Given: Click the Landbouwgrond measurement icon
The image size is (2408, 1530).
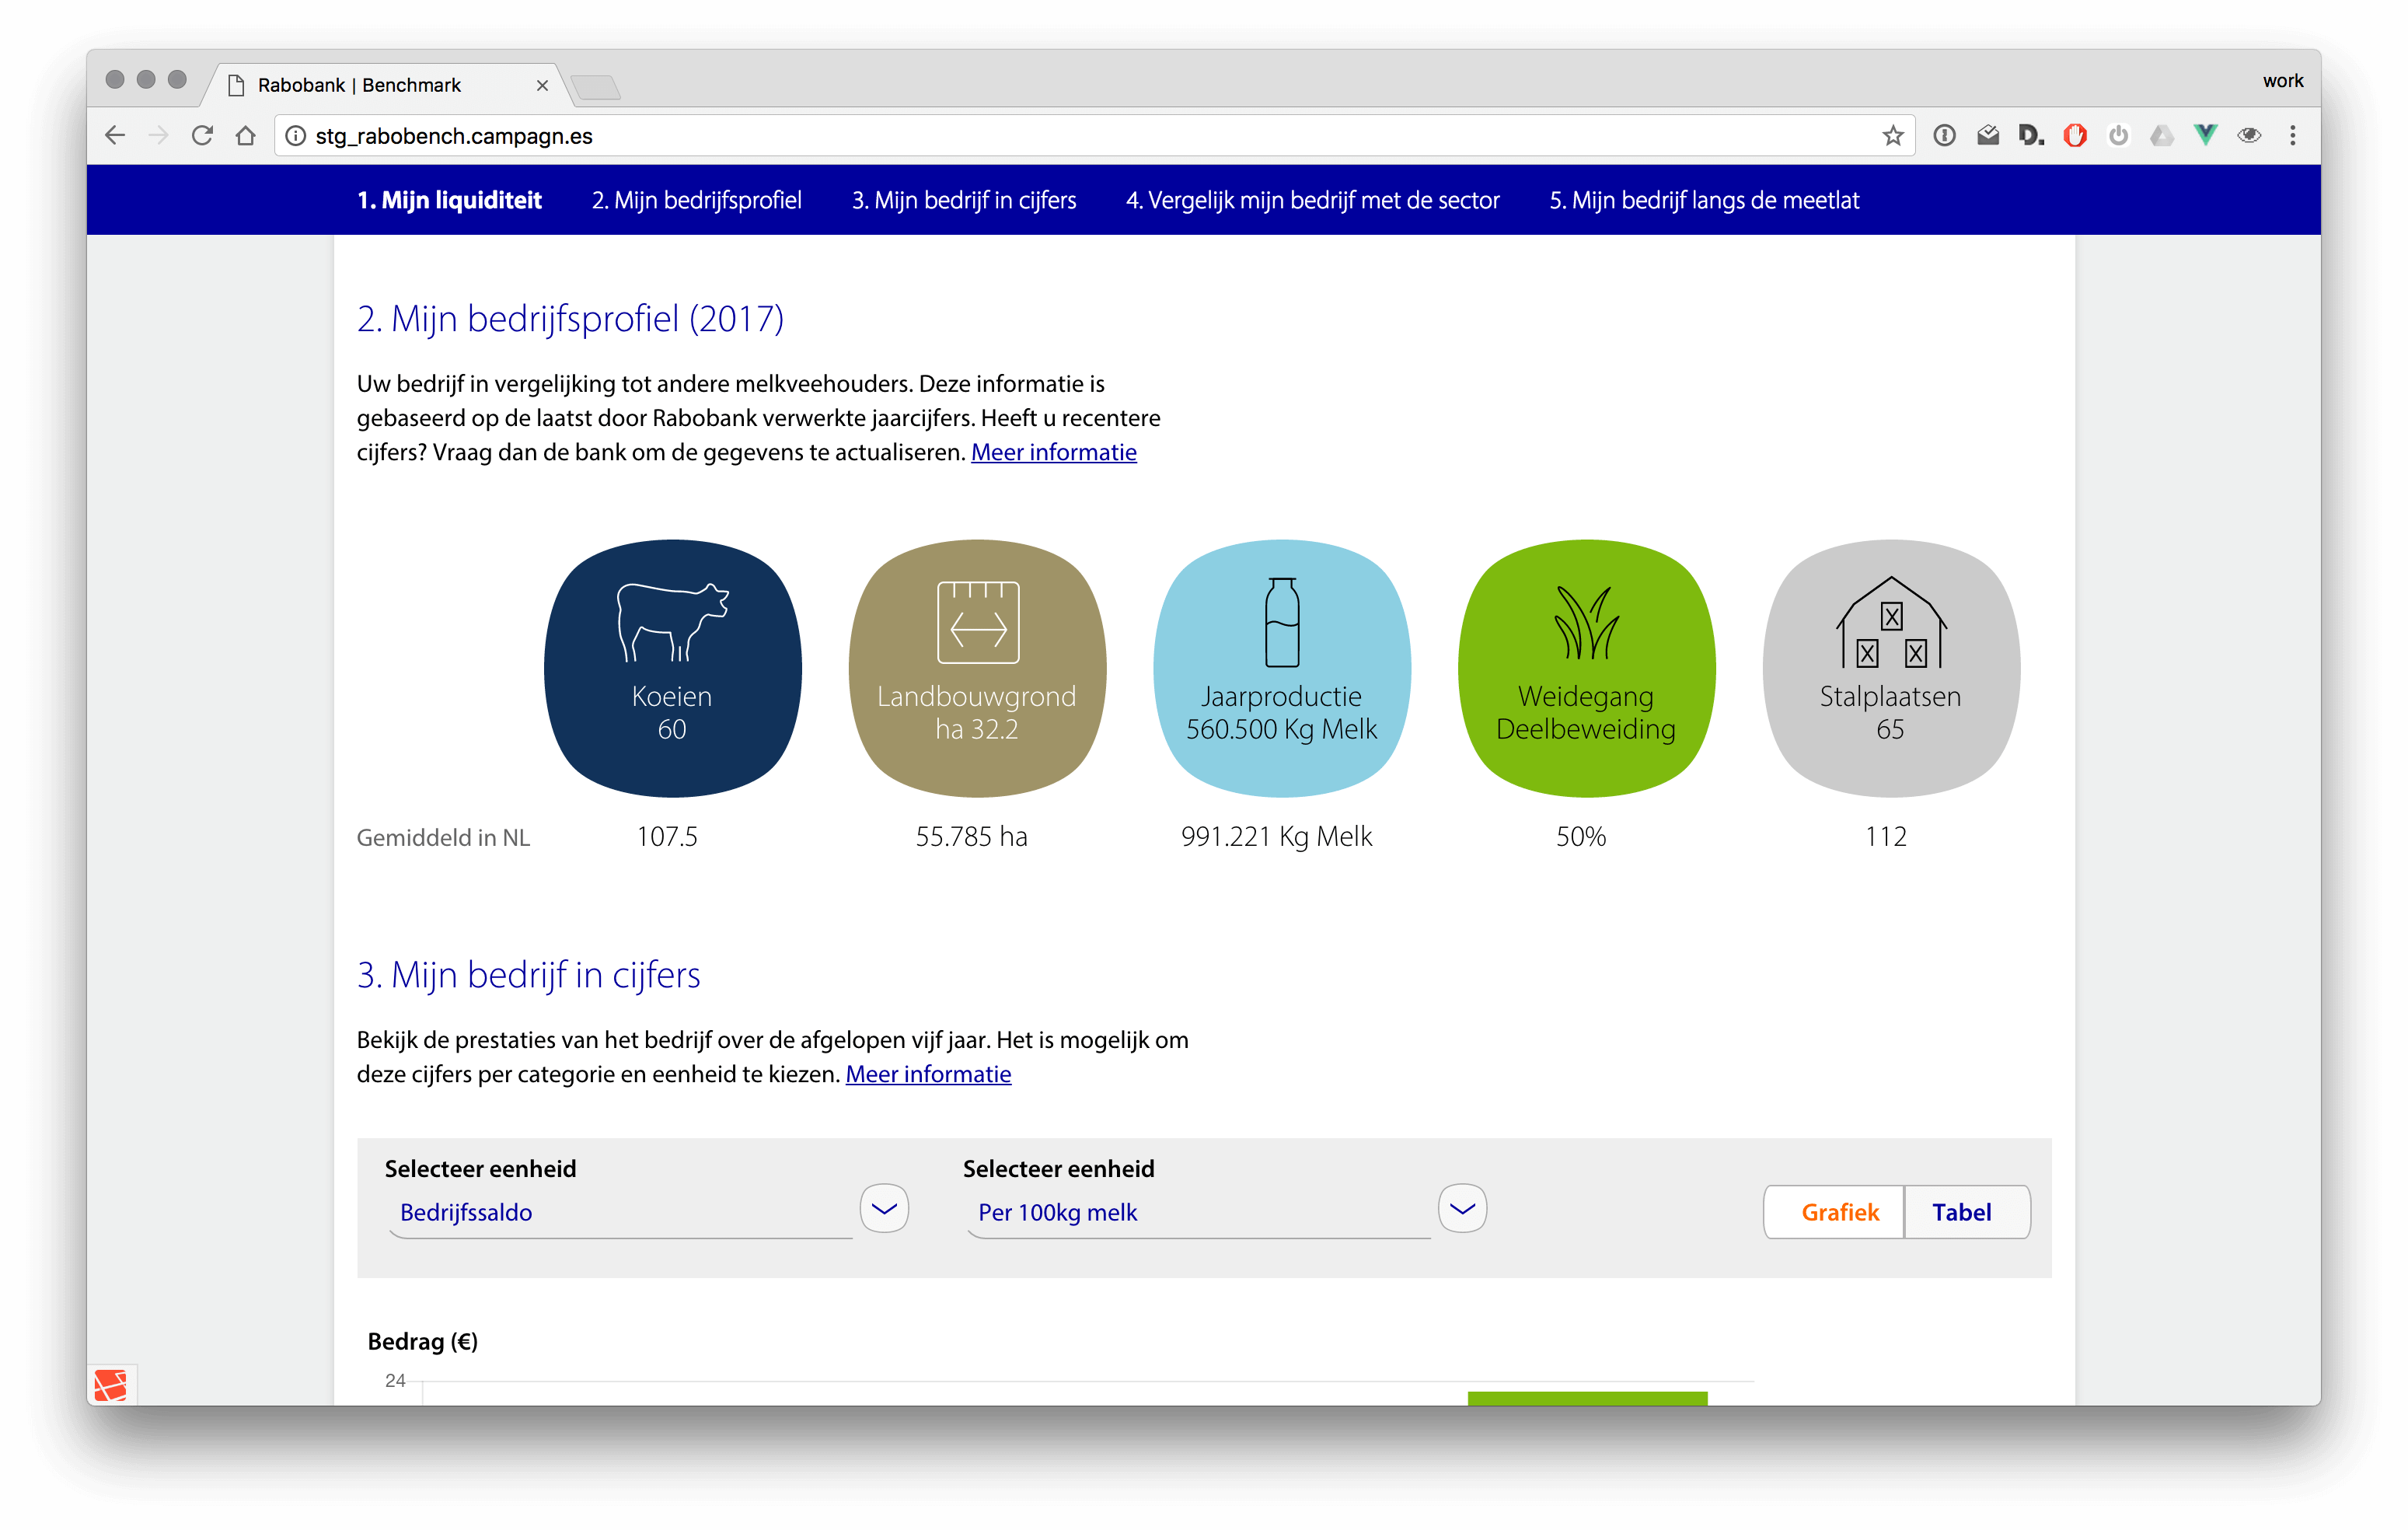Looking at the screenshot, I should 977,622.
